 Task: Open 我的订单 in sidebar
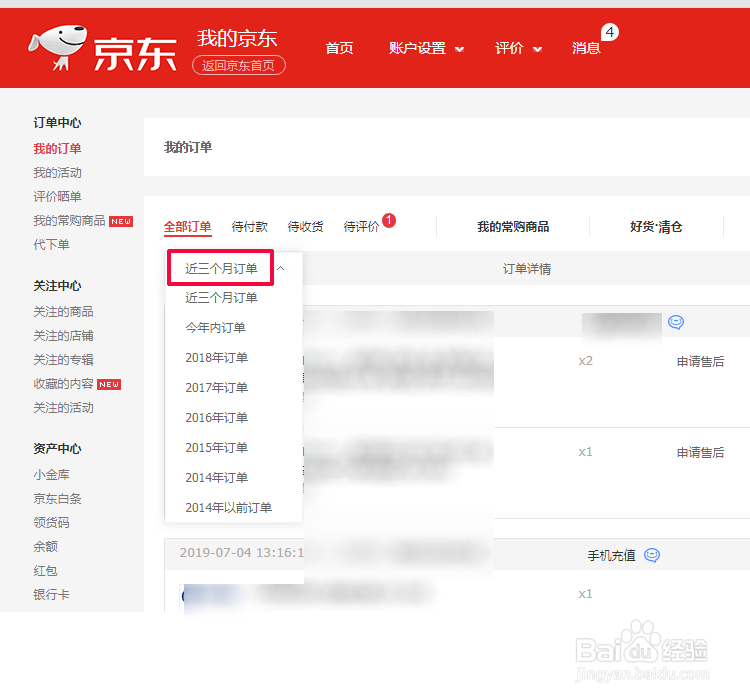point(57,149)
